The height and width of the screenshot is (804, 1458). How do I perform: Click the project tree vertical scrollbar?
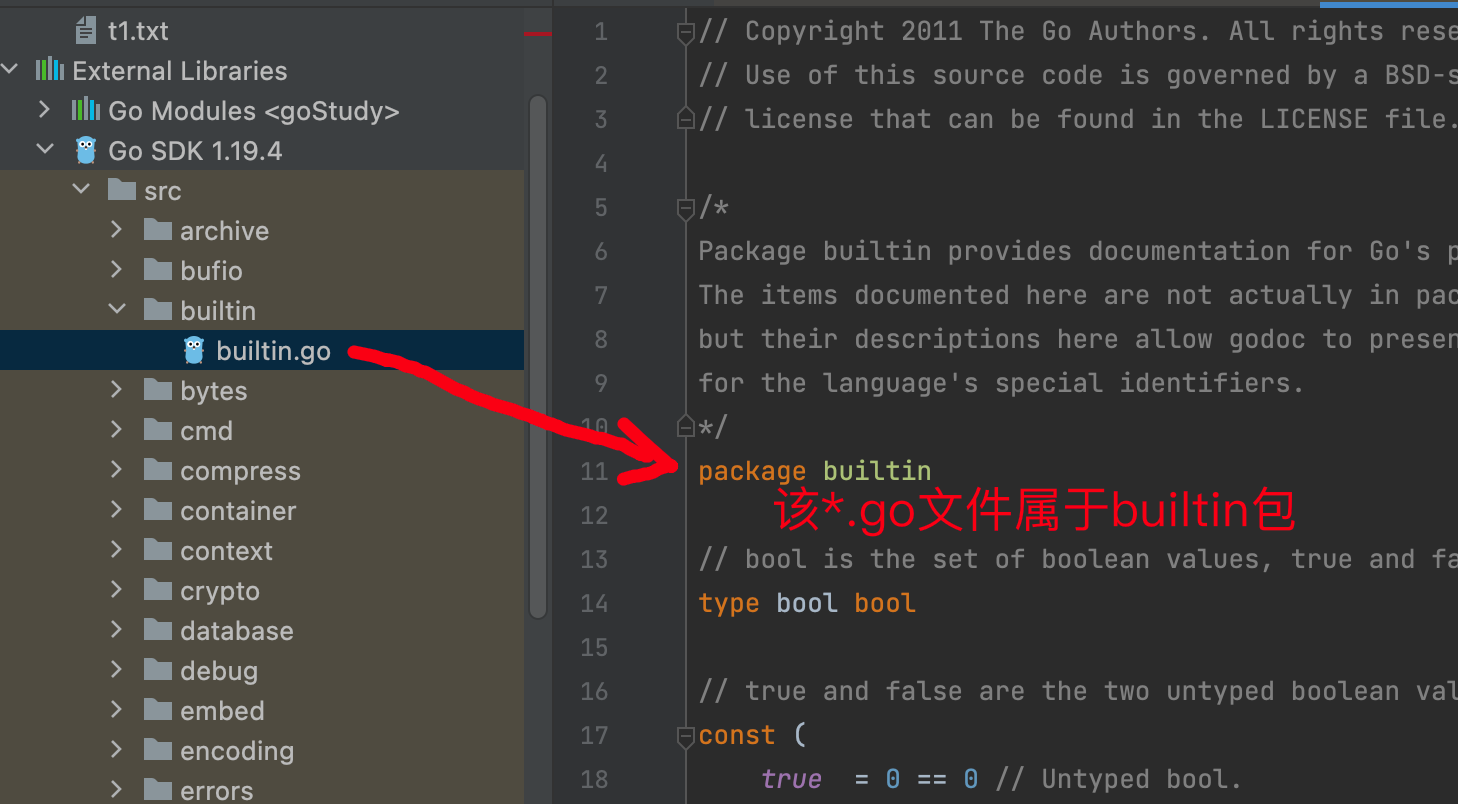(x=538, y=350)
